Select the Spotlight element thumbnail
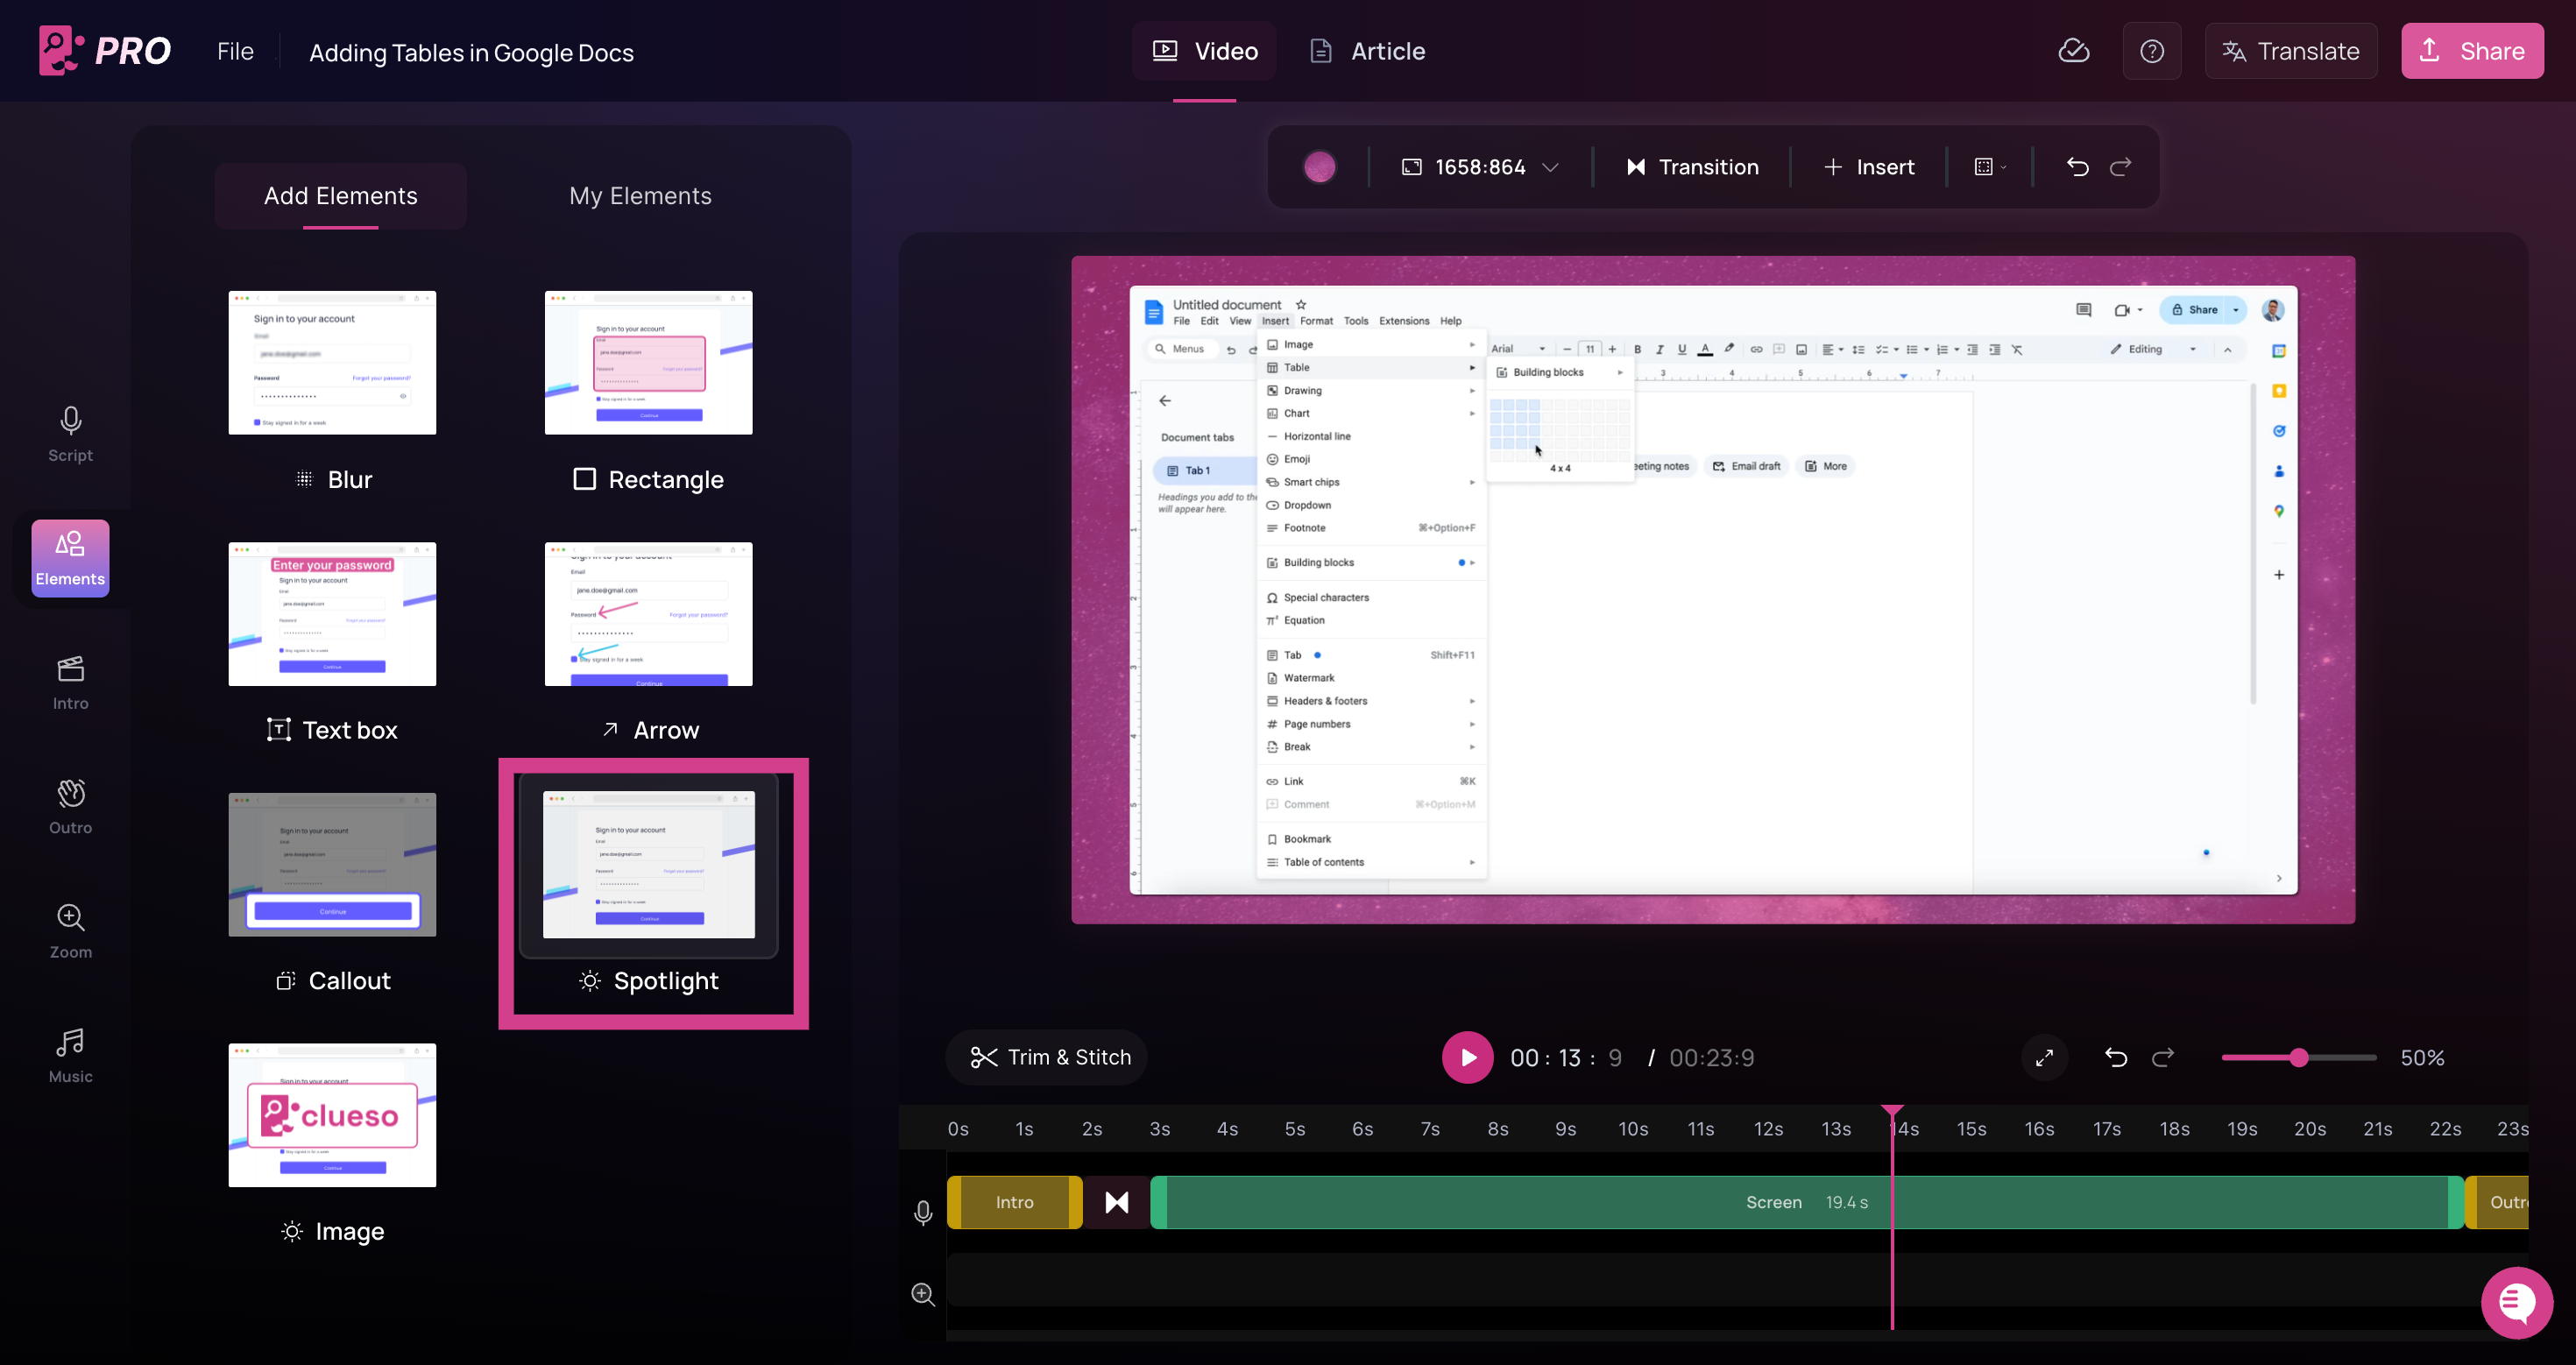 click(648, 865)
